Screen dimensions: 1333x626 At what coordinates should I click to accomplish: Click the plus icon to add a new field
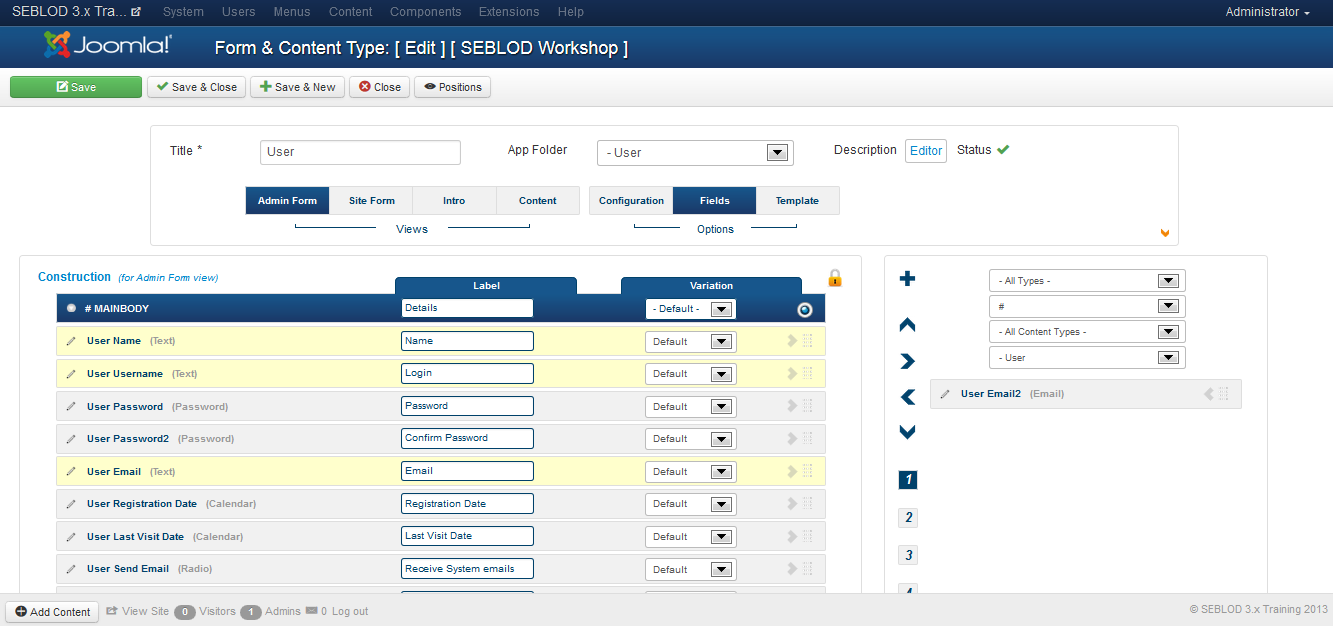click(x=907, y=279)
